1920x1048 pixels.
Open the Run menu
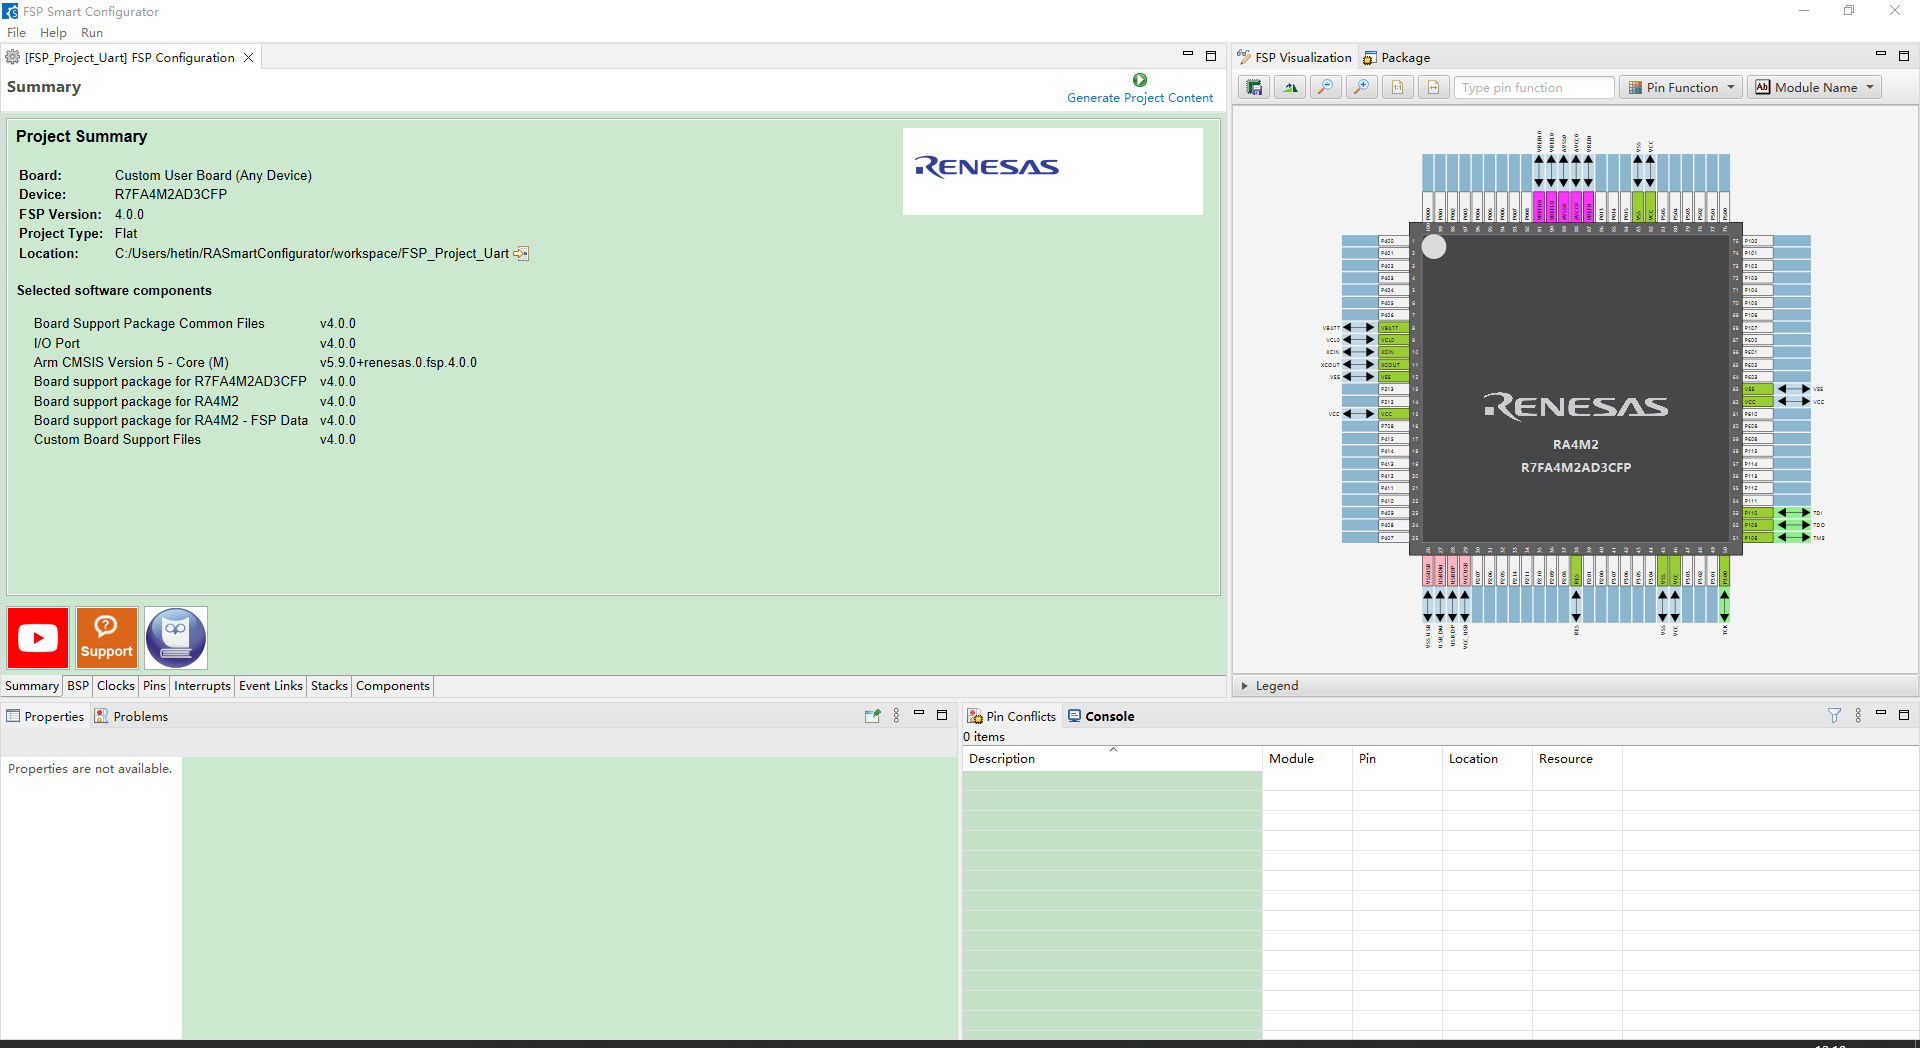tap(92, 33)
